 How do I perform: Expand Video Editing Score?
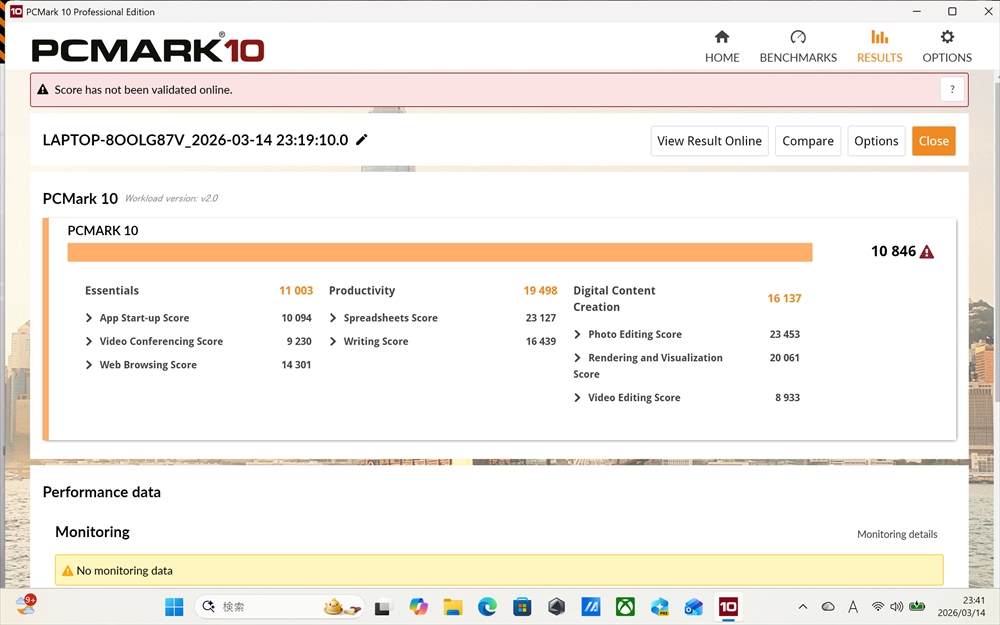[x=577, y=397]
